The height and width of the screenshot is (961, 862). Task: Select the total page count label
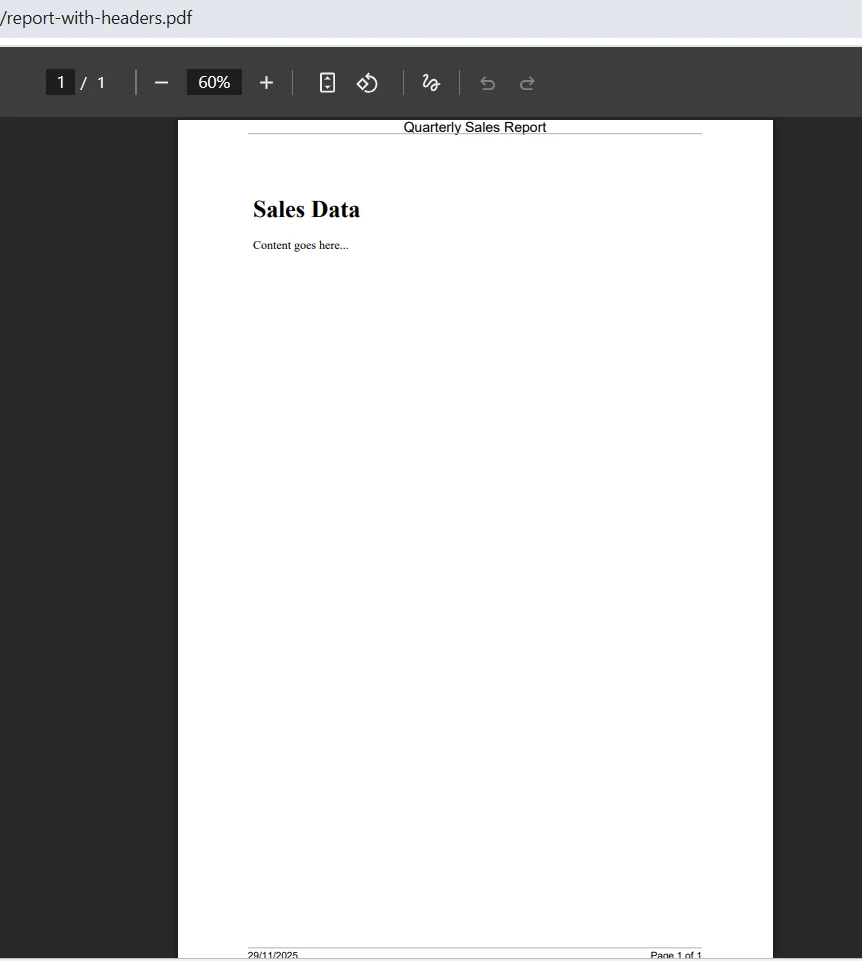pos(100,82)
